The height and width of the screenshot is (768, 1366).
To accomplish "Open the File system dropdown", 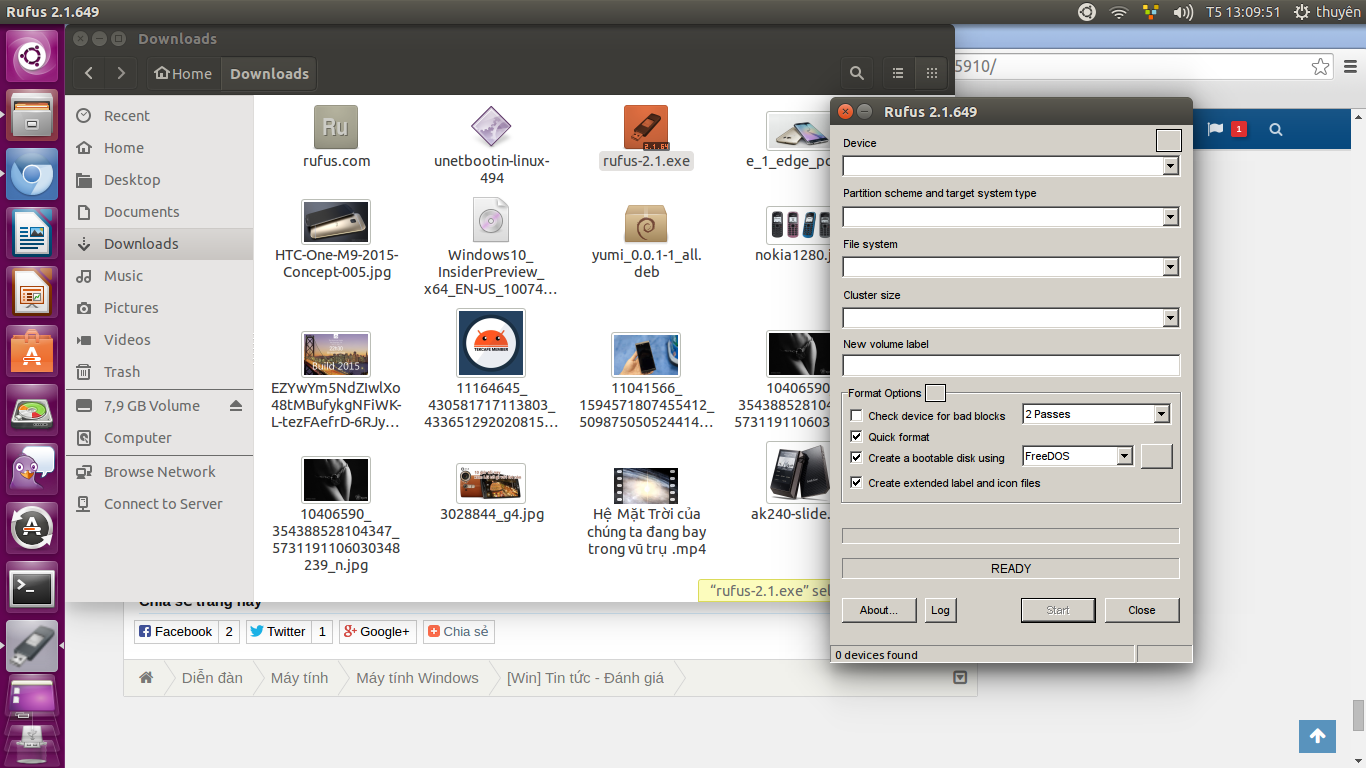I will pyautogui.click(x=1170, y=267).
